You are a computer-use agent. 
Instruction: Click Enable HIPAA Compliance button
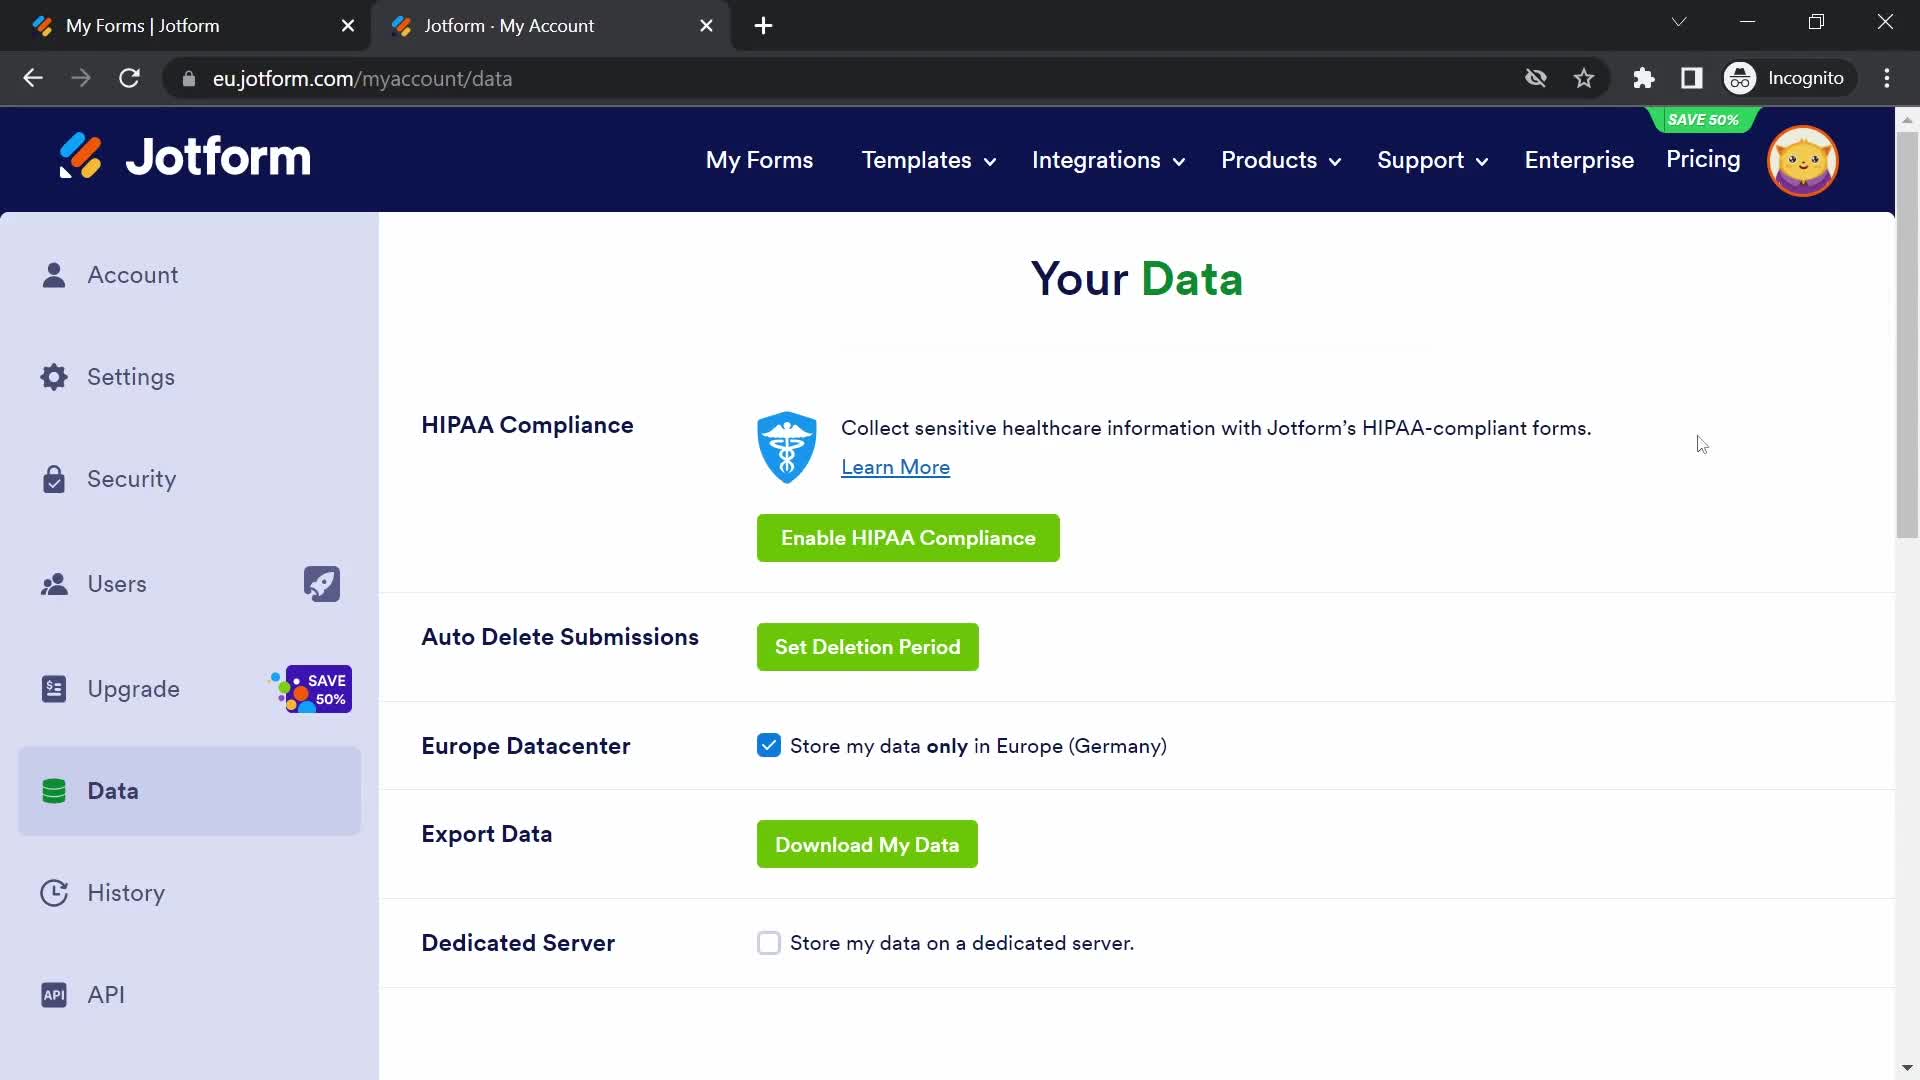point(908,538)
